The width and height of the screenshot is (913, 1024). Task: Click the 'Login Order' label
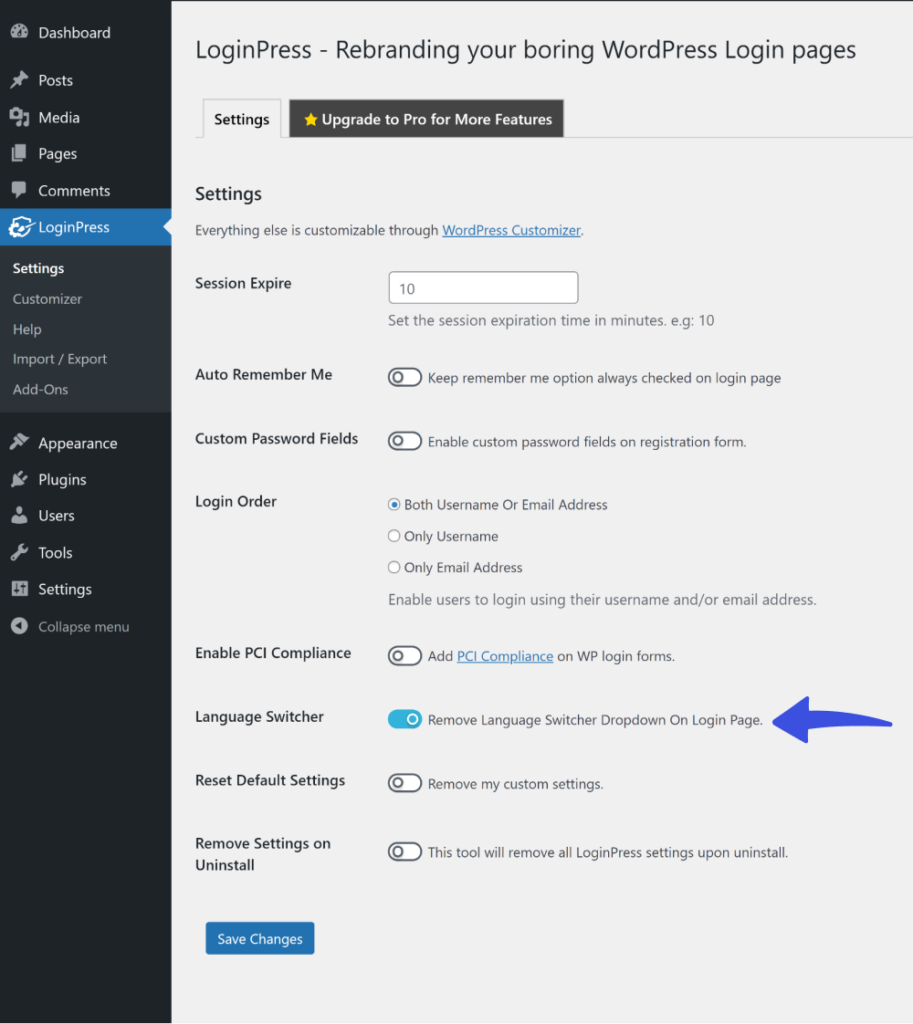tap(236, 501)
